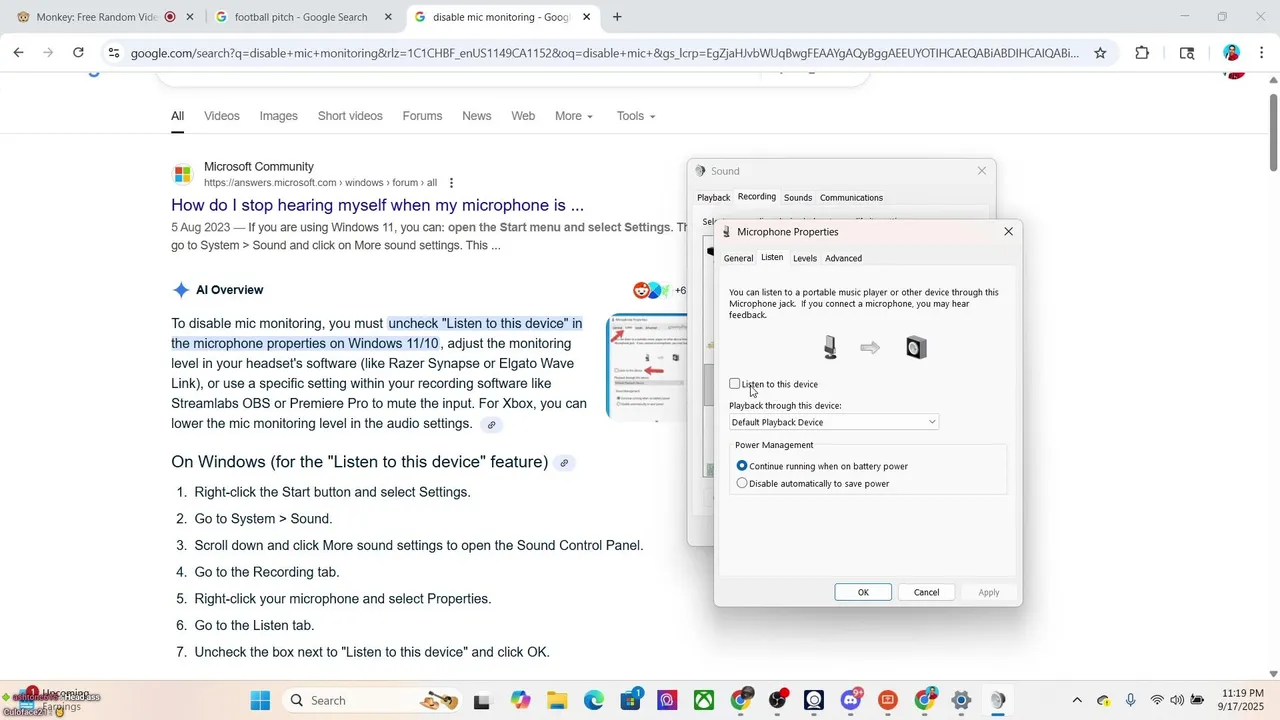The height and width of the screenshot is (720, 1280).
Task: Switch to the Levels tab in Microphone Properties
Action: coord(805,258)
